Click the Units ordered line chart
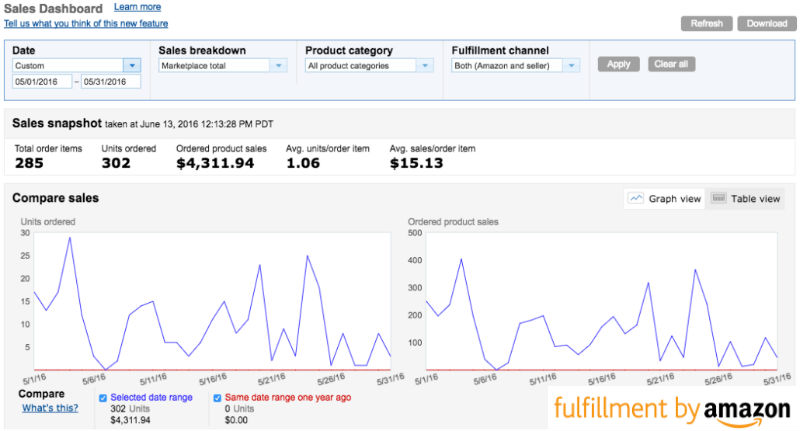The height and width of the screenshot is (431, 800). [x=210, y=300]
